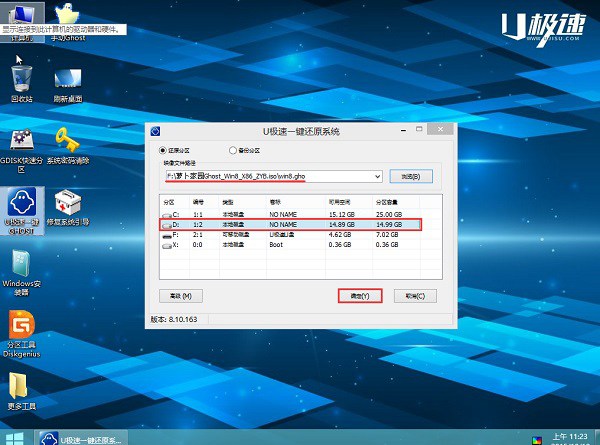Screen dimensions: 600x445
Task: Open the More Tools folder icon
Action: point(21,391)
